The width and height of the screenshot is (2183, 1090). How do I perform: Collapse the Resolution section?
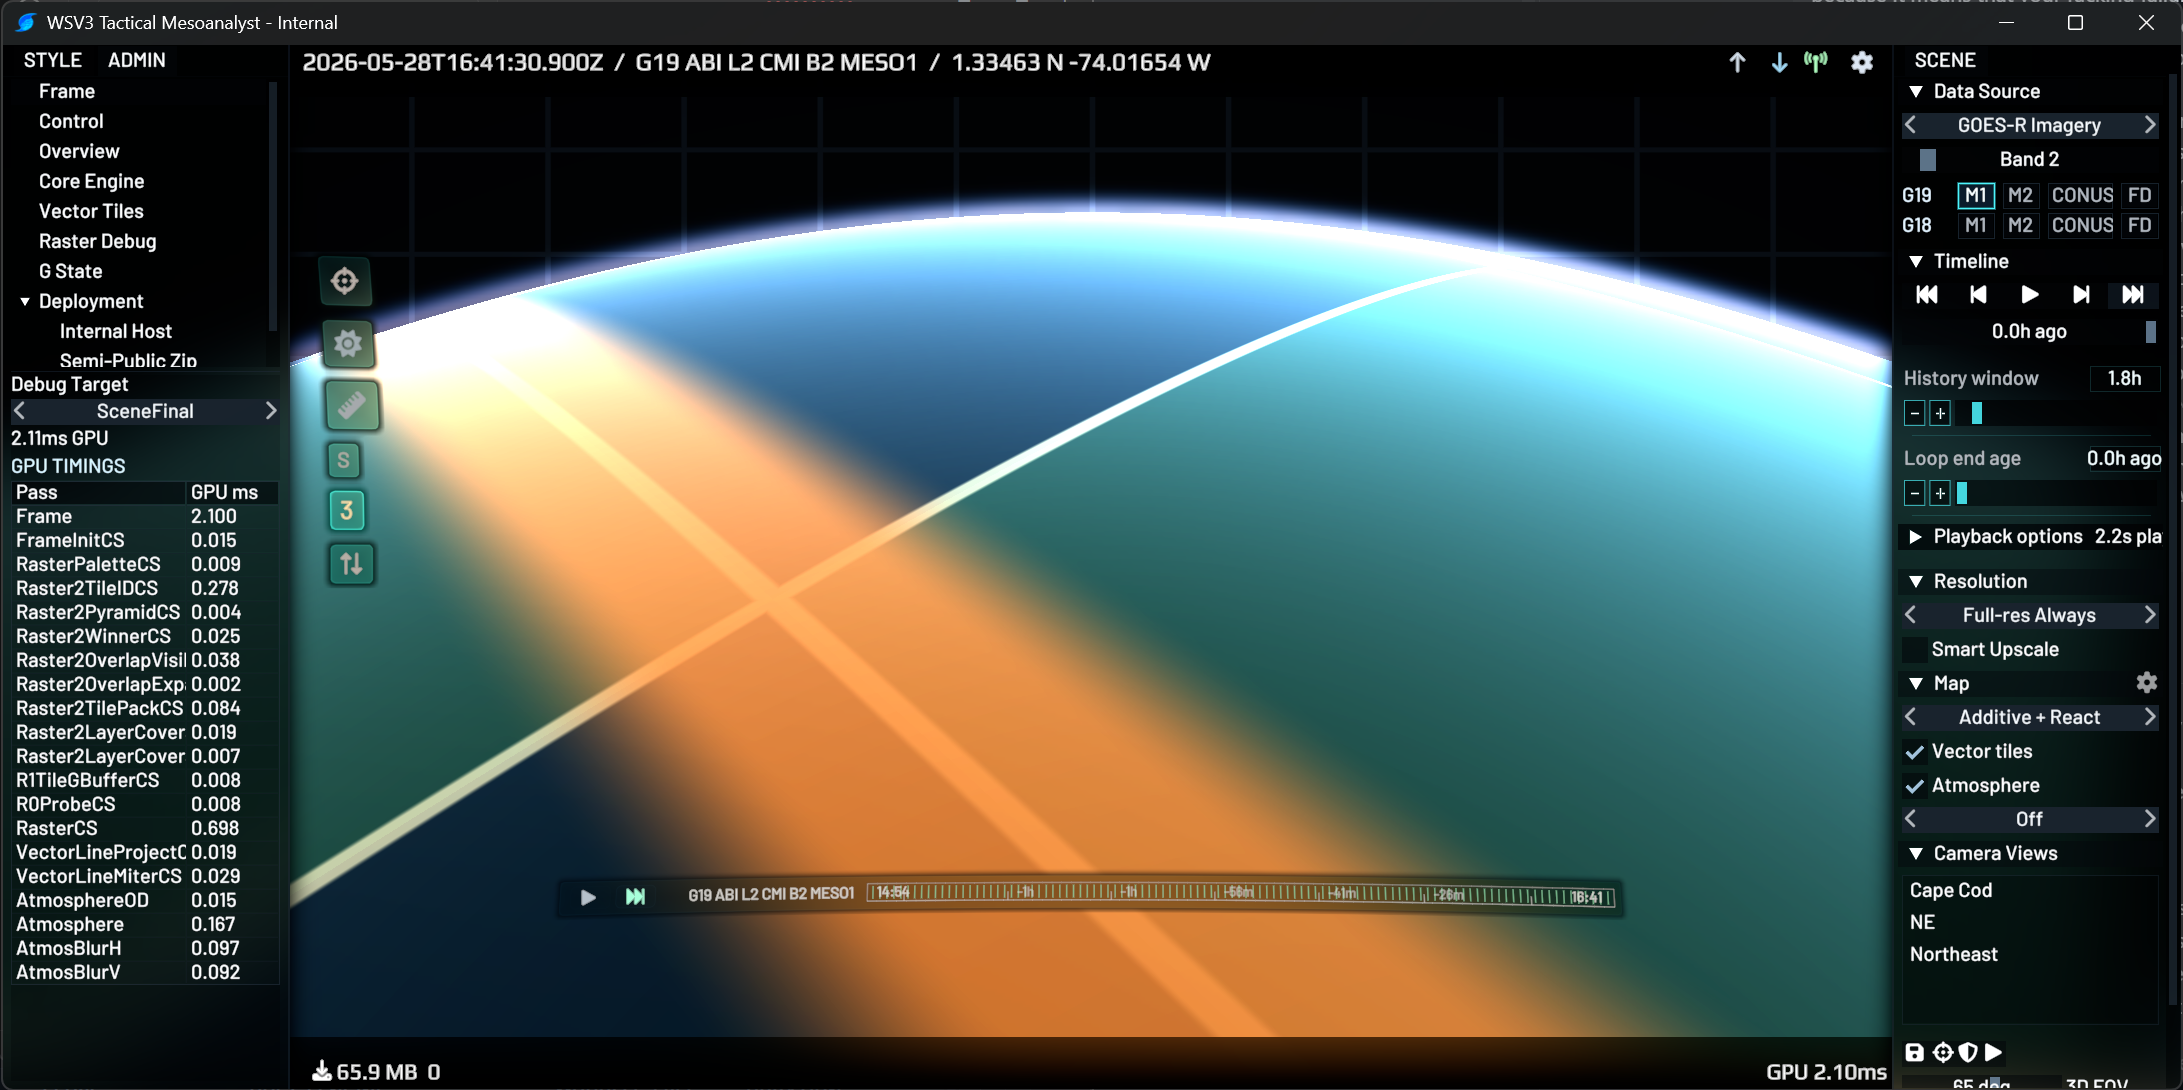tap(1916, 581)
